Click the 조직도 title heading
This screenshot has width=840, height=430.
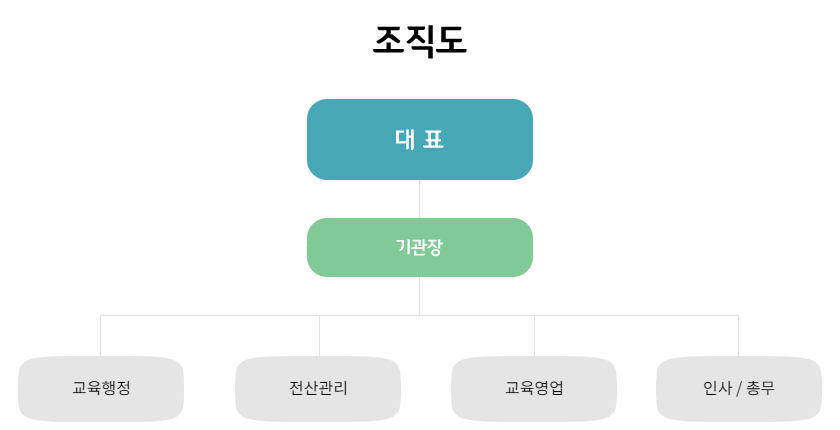coord(419,40)
